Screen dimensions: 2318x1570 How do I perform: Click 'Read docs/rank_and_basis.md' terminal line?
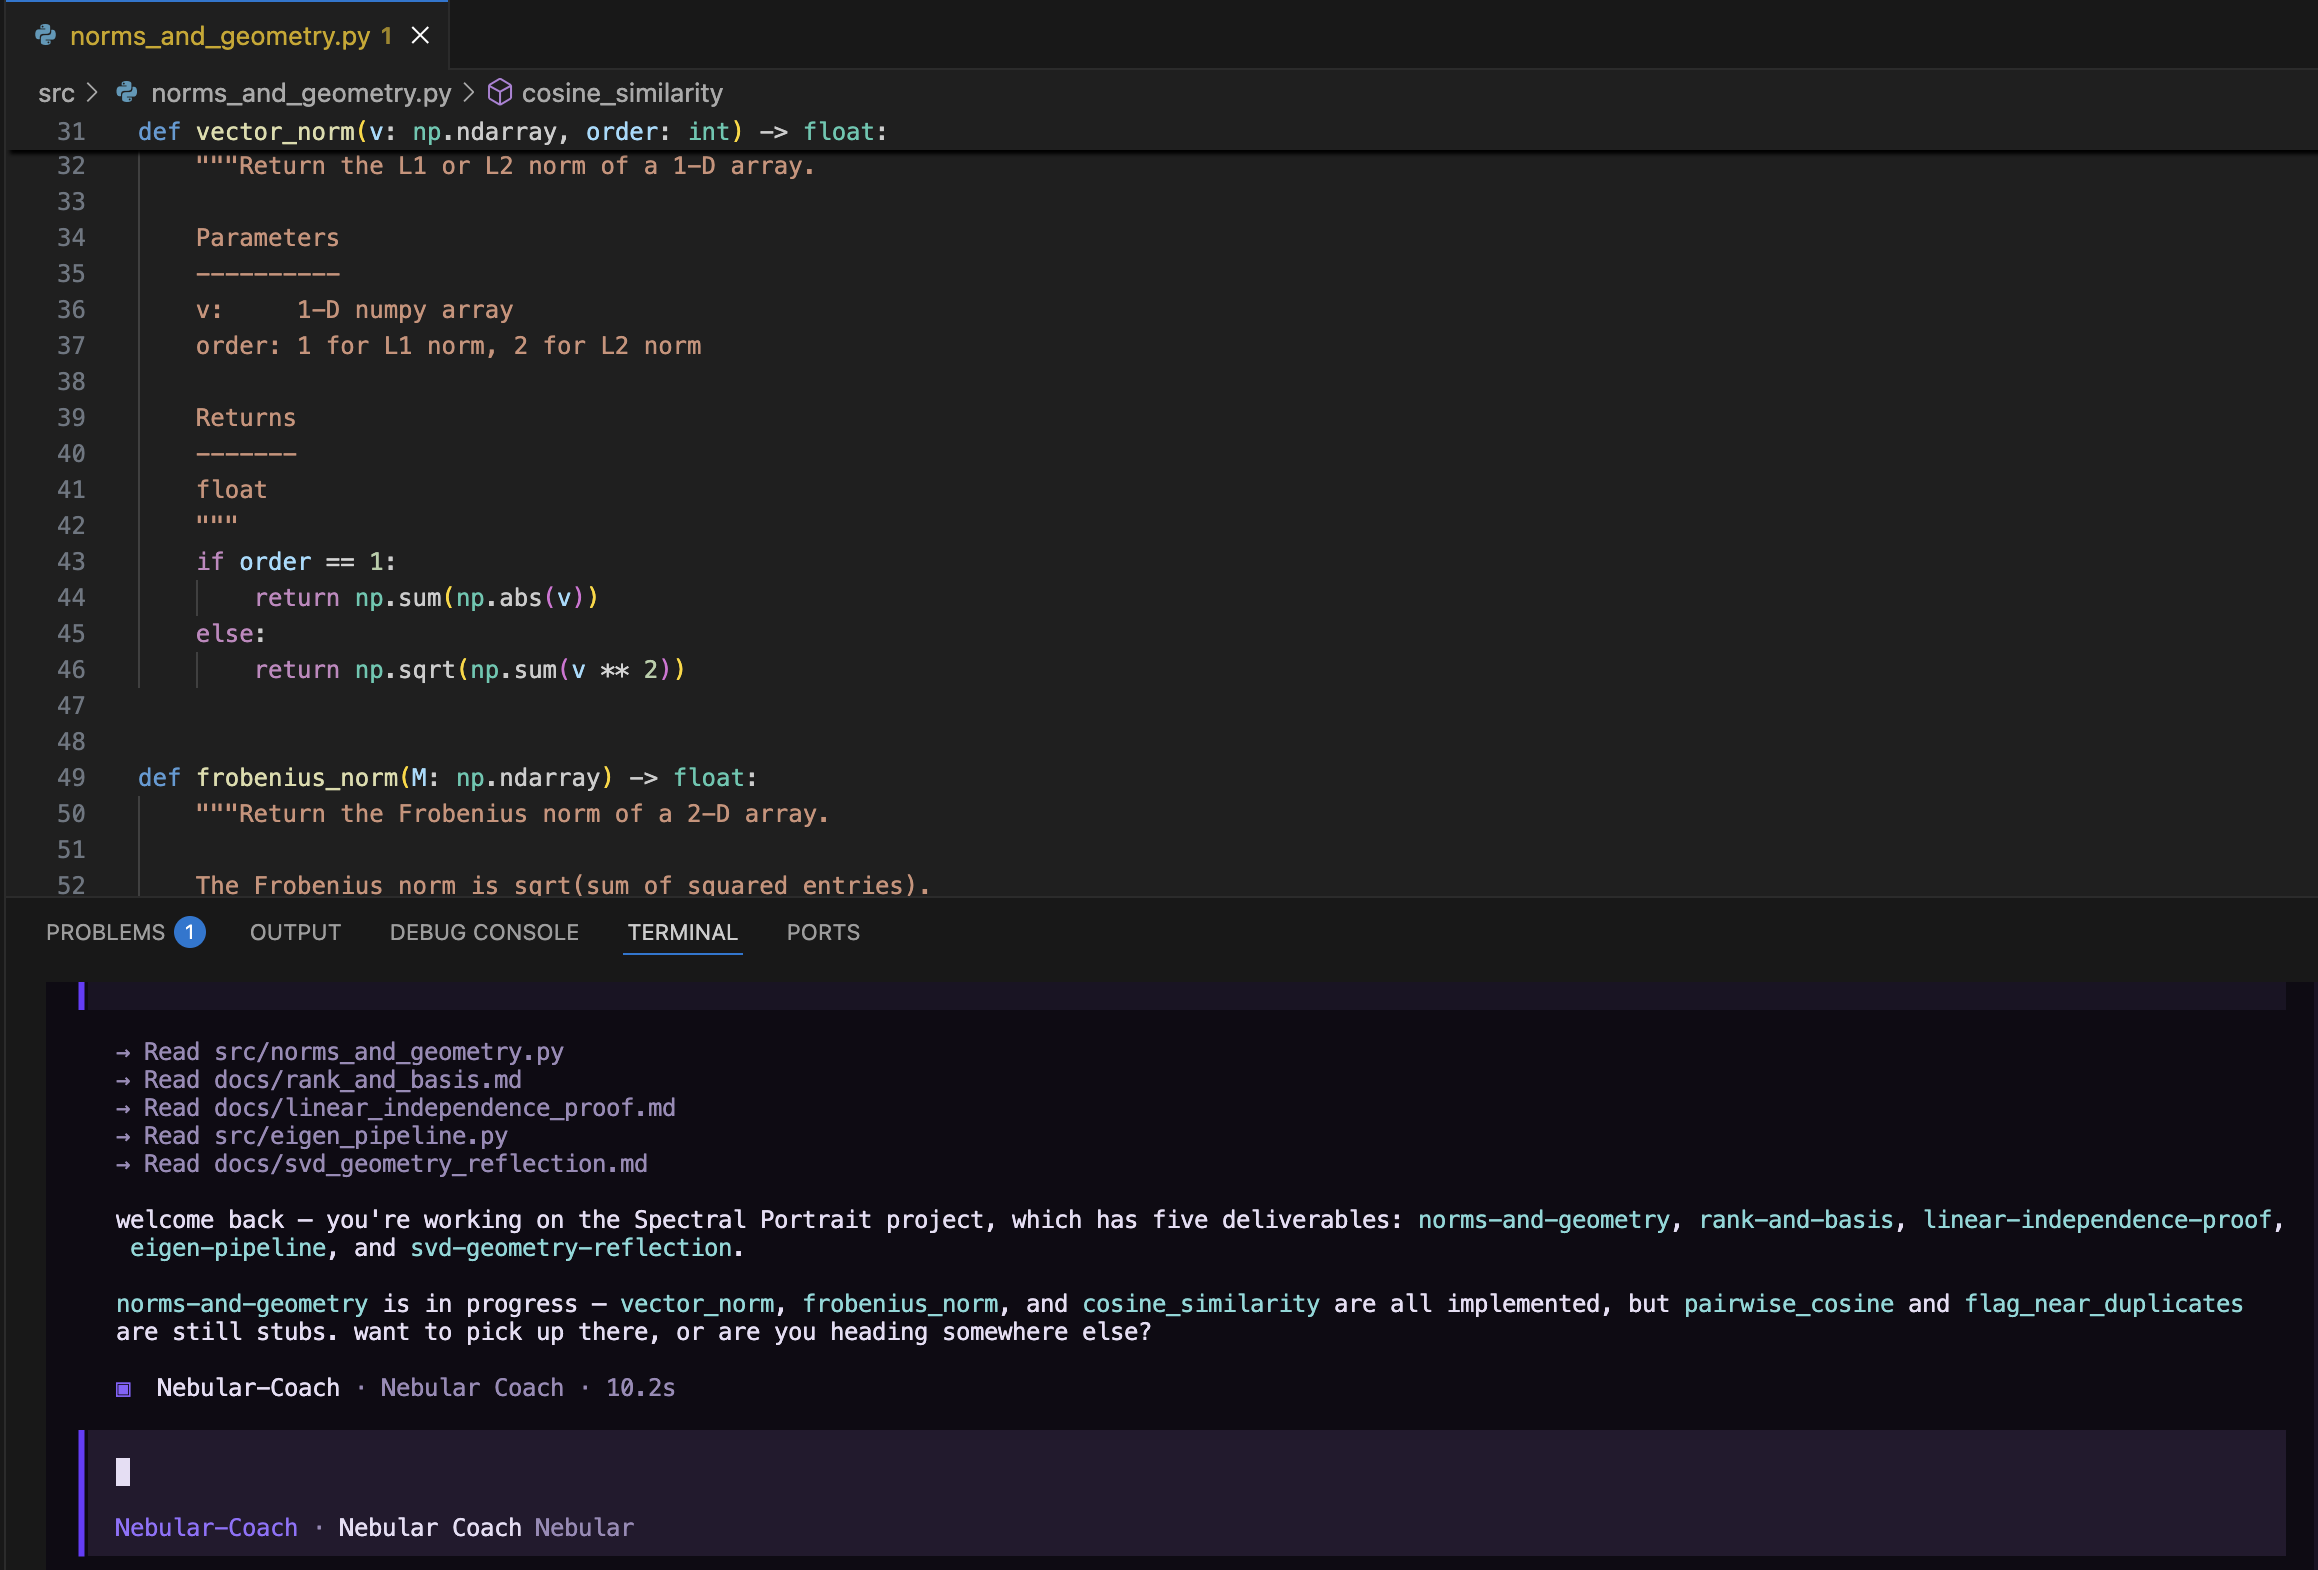(x=319, y=1080)
